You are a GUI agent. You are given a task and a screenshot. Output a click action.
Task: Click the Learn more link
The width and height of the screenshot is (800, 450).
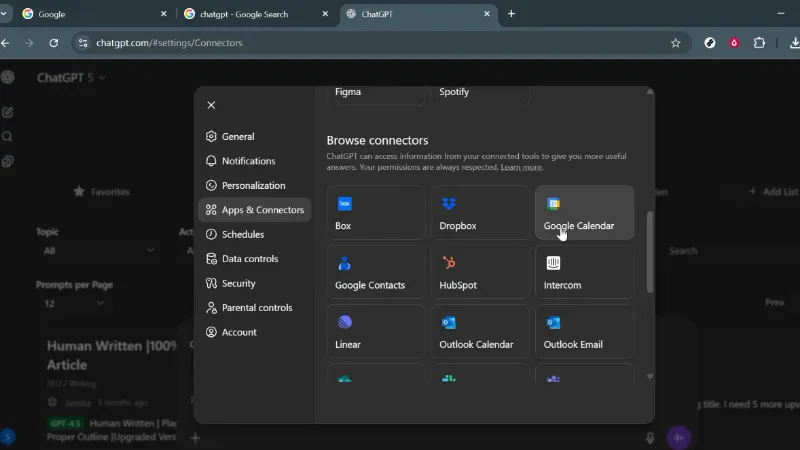point(521,167)
